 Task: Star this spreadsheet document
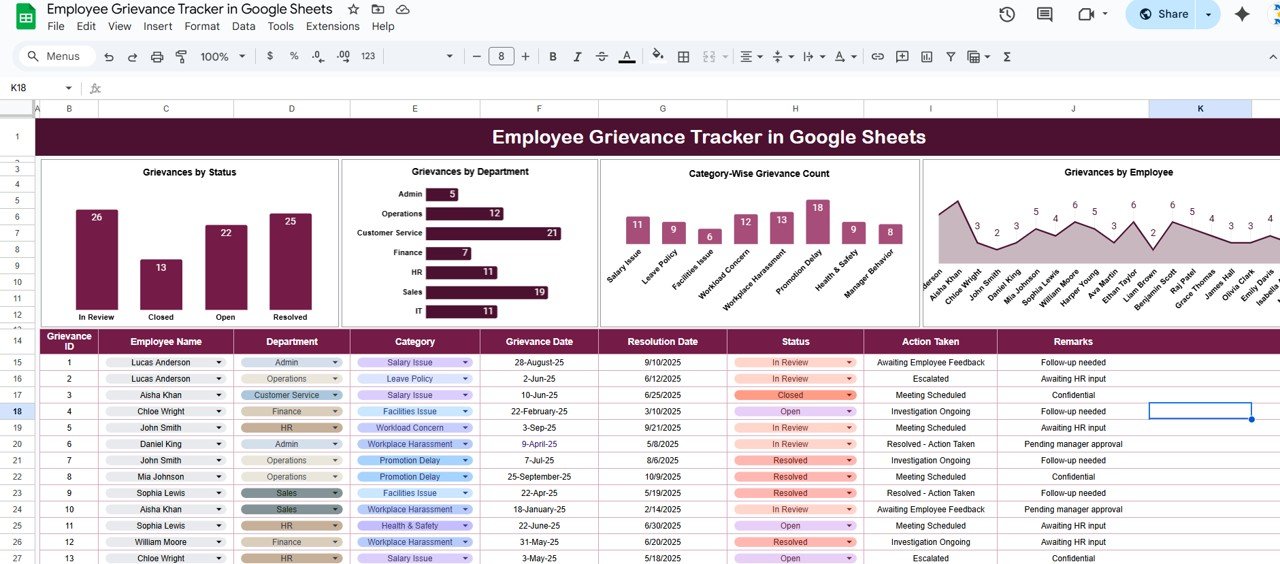[x=353, y=9]
